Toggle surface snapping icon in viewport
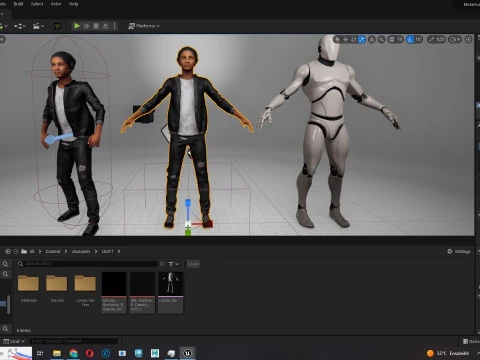This screenshot has height=360, width=480. point(381,40)
